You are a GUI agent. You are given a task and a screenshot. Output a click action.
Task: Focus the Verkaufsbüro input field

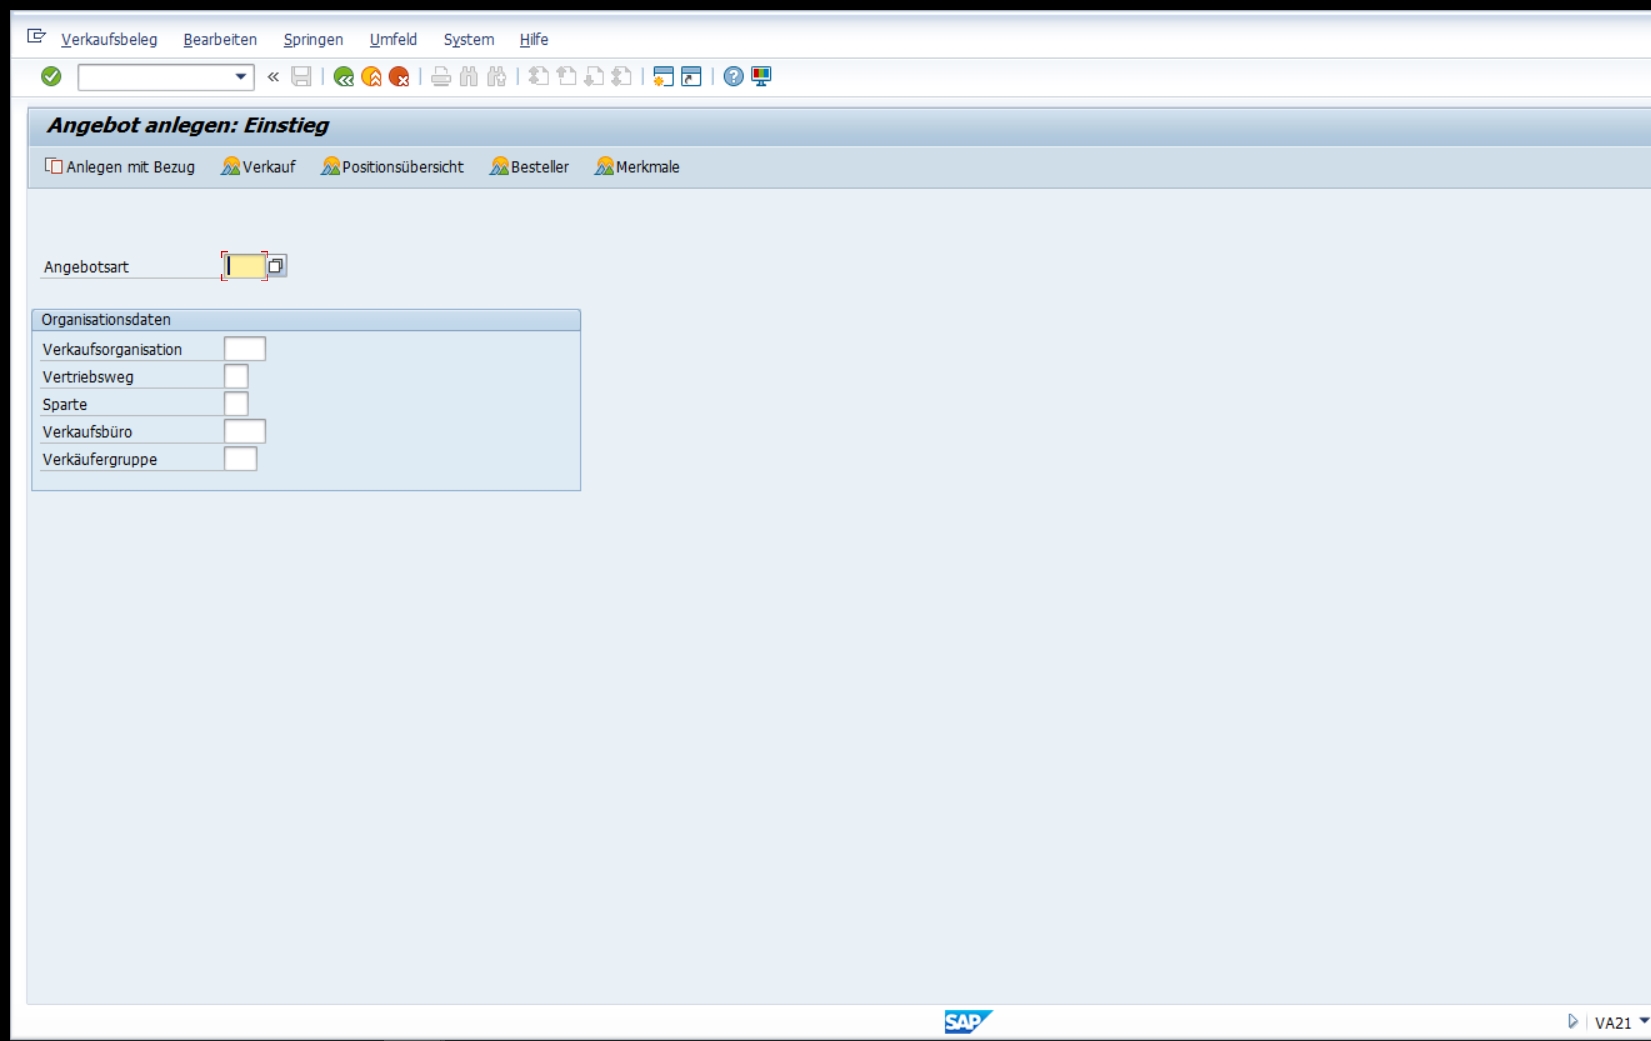pos(244,432)
